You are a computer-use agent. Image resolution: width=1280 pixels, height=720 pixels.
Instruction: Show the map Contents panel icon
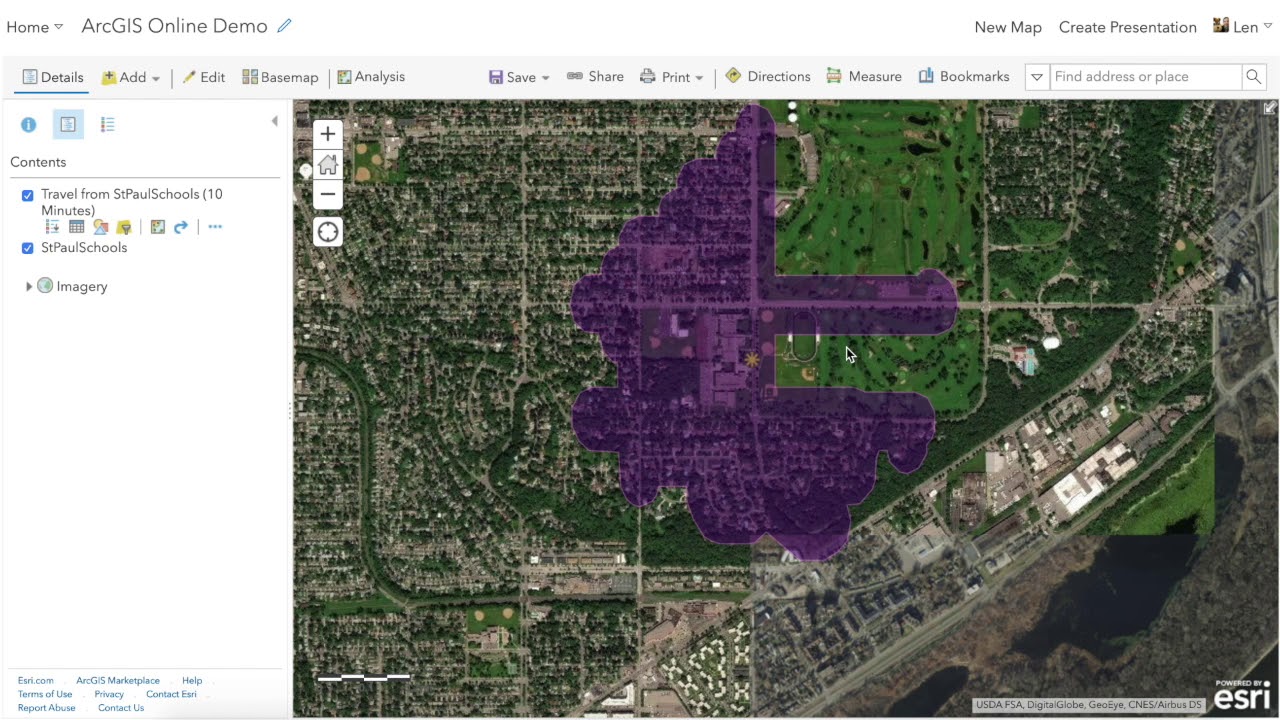pos(68,125)
